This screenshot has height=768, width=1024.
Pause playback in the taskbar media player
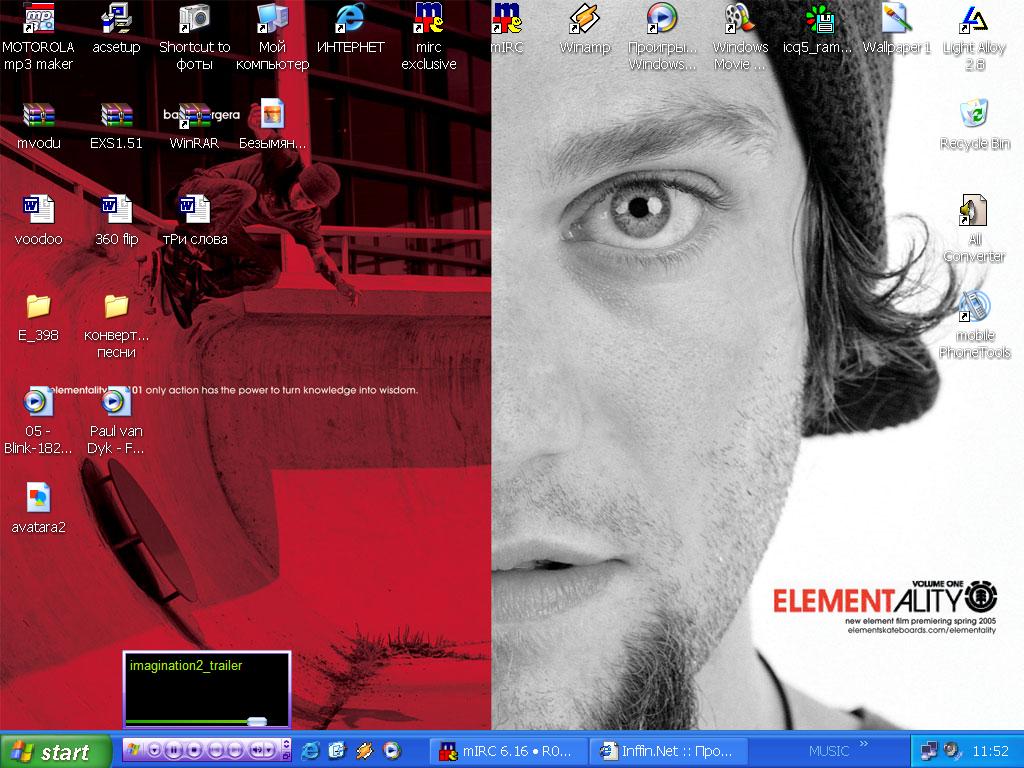tap(174, 750)
